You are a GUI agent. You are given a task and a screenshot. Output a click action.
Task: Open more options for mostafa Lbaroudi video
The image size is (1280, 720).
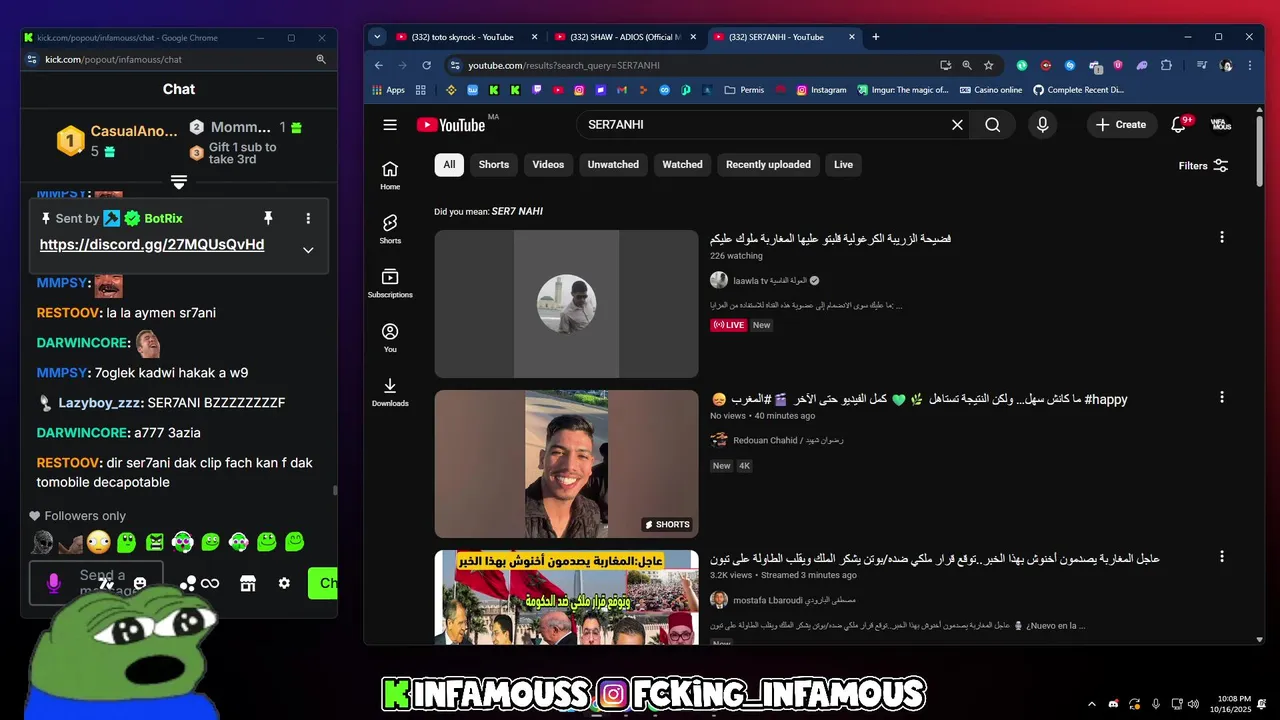1221,557
